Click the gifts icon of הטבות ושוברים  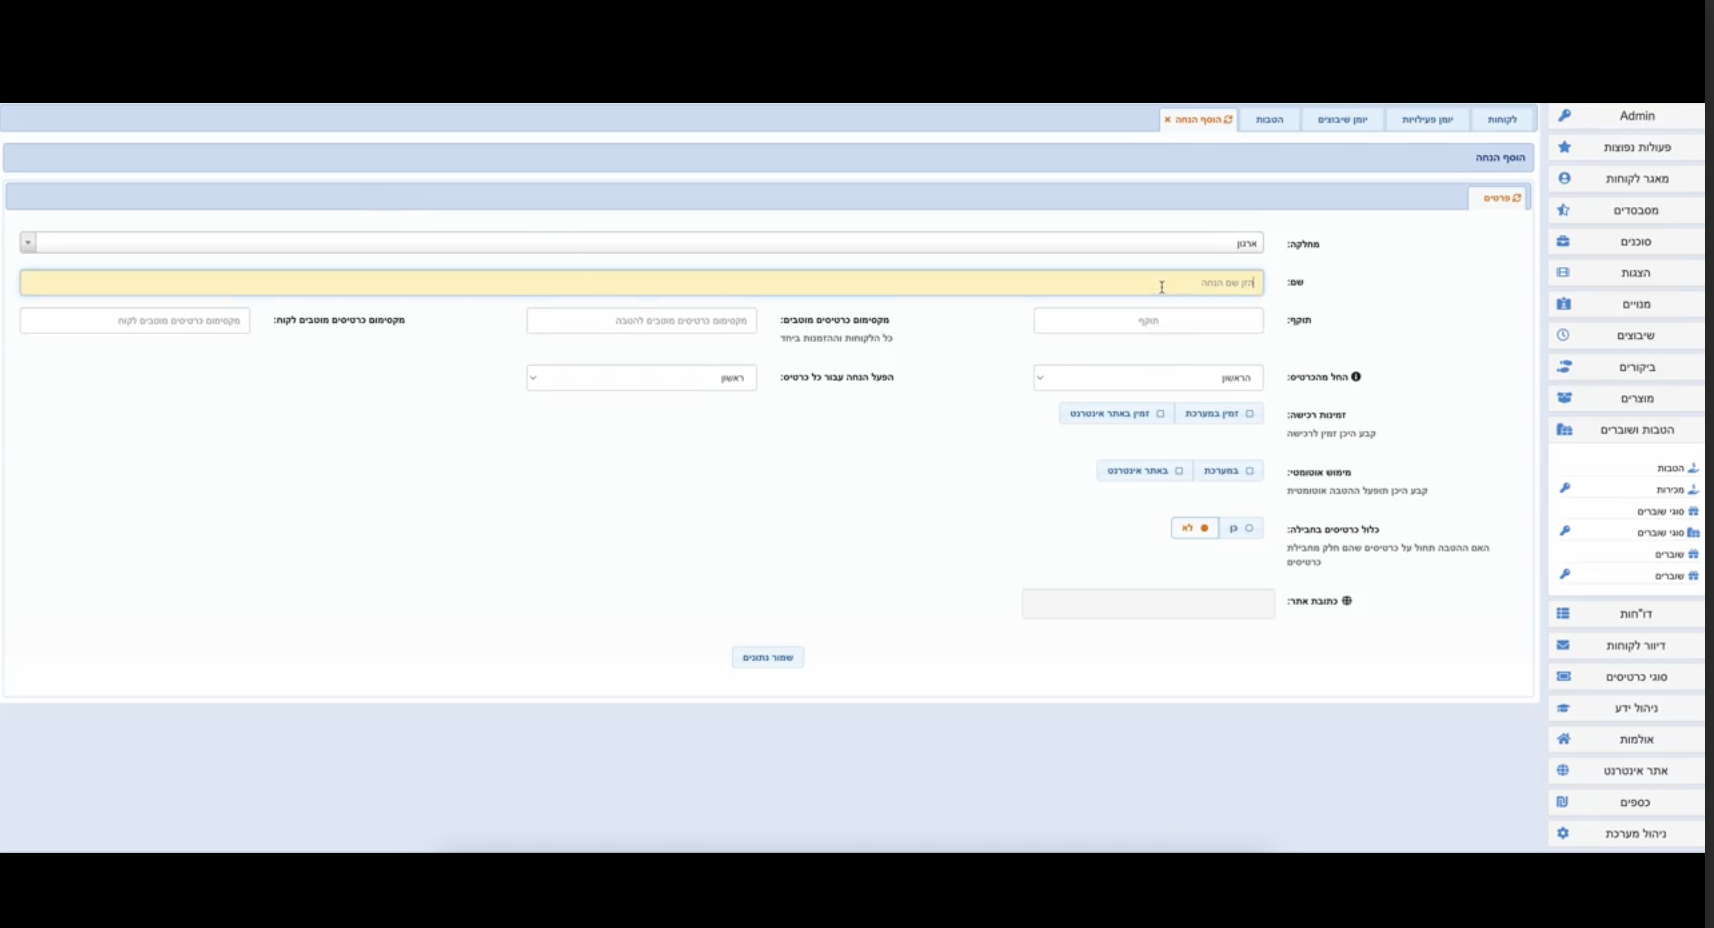tap(1564, 429)
